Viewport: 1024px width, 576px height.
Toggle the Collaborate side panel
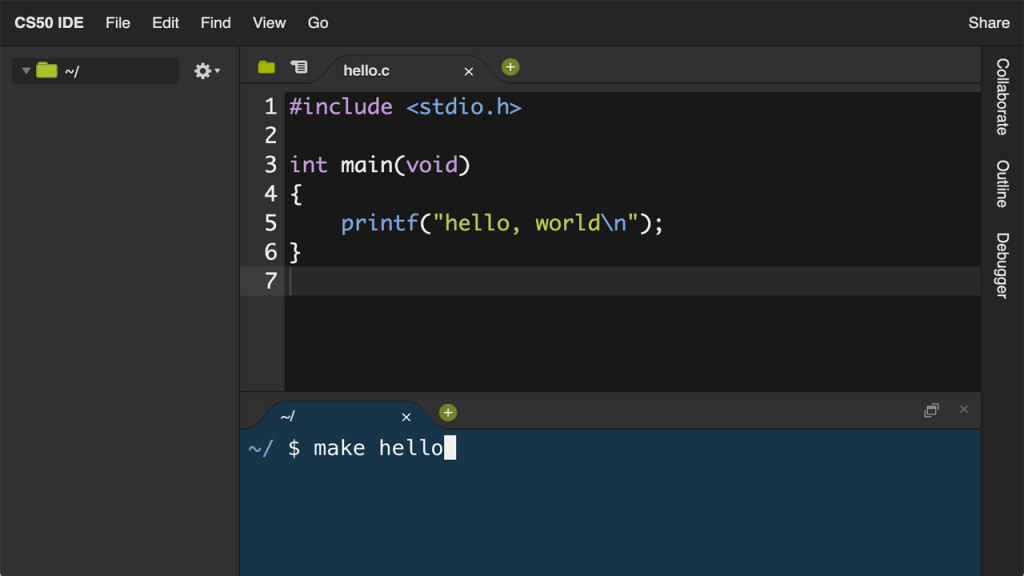click(x=1001, y=96)
